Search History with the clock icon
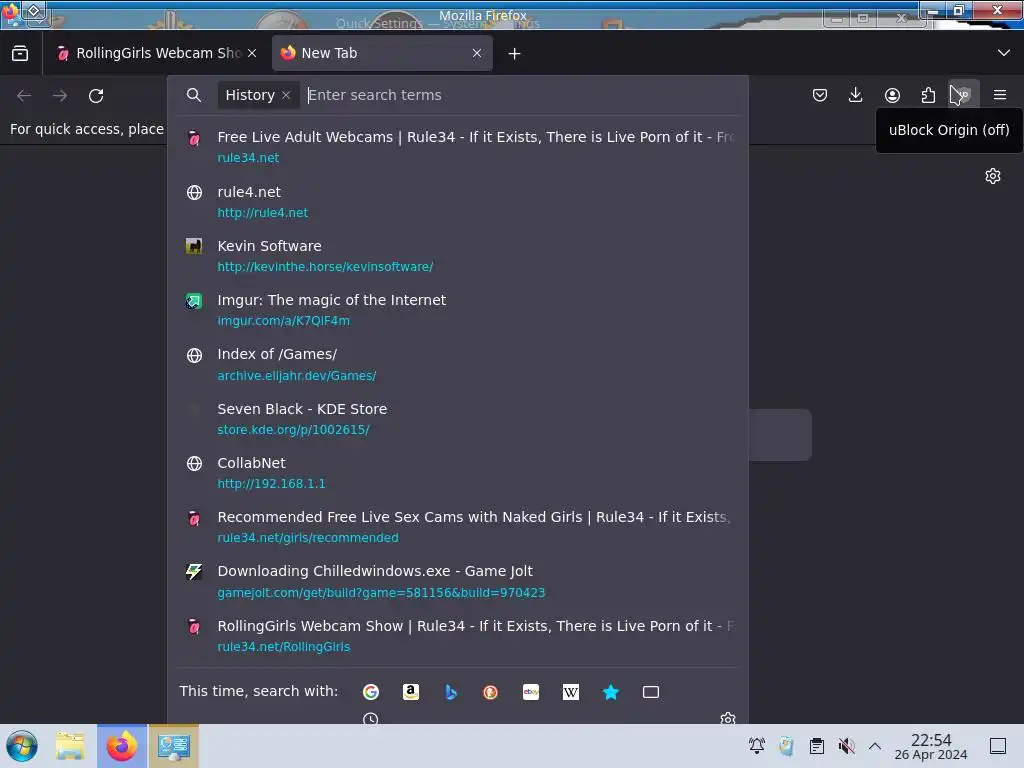Image resolution: width=1024 pixels, height=768 pixels. click(370, 718)
